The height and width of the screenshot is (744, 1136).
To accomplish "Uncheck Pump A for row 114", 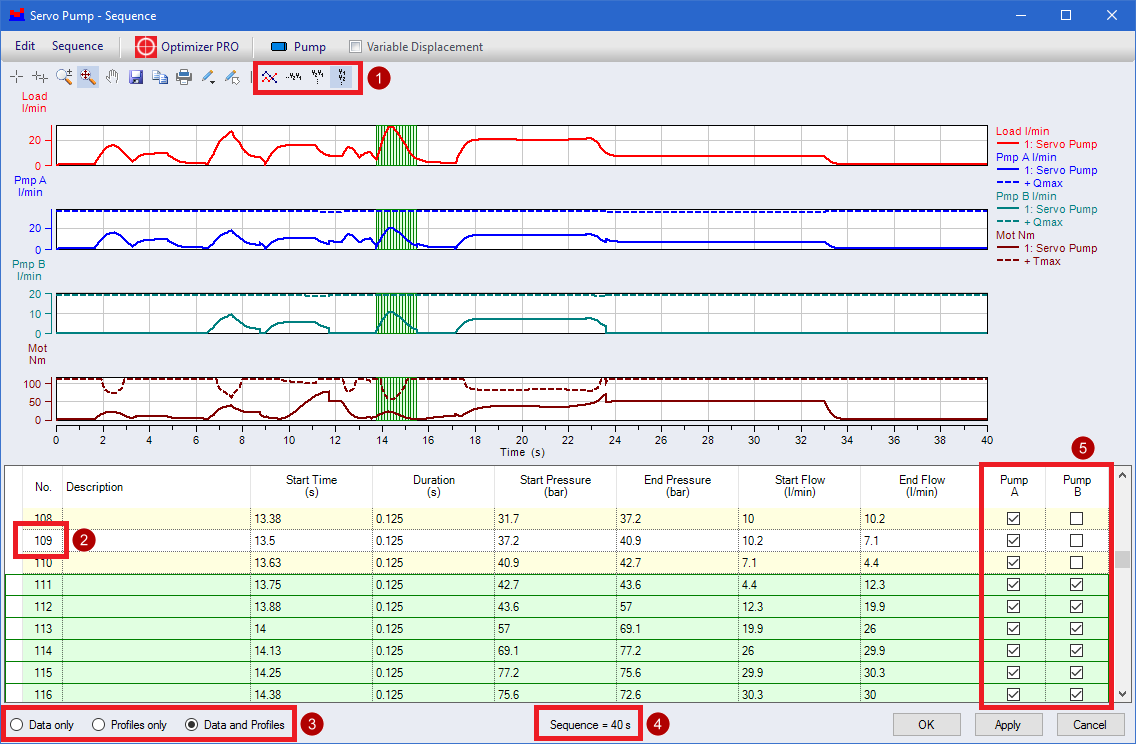I will pos(1014,651).
